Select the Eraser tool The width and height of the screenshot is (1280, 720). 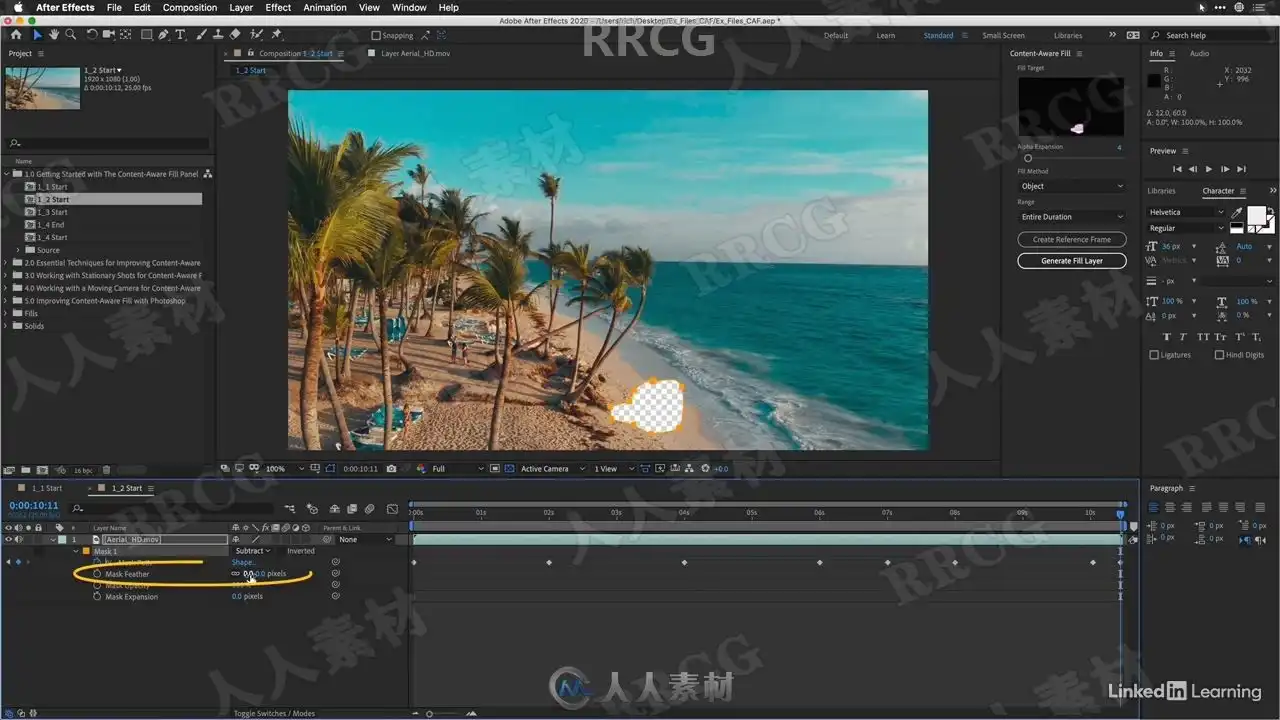(x=234, y=34)
